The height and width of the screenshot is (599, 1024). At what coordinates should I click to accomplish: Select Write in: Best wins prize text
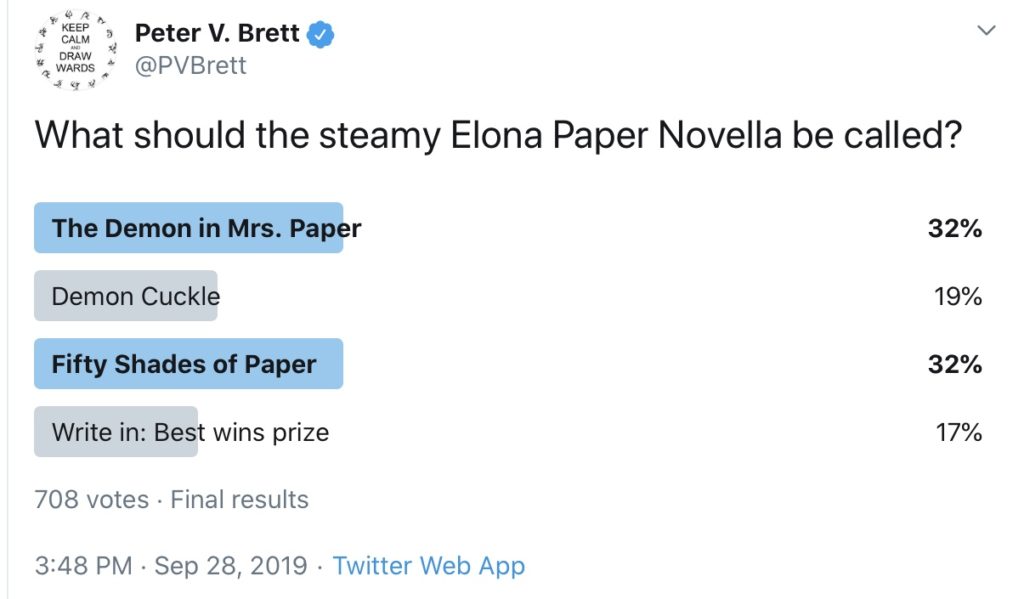point(190,432)
